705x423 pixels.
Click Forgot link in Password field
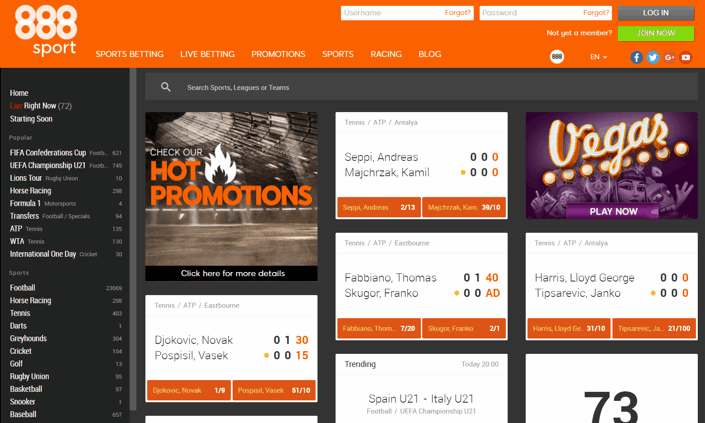pyautogui.click(x=596, y=13)
